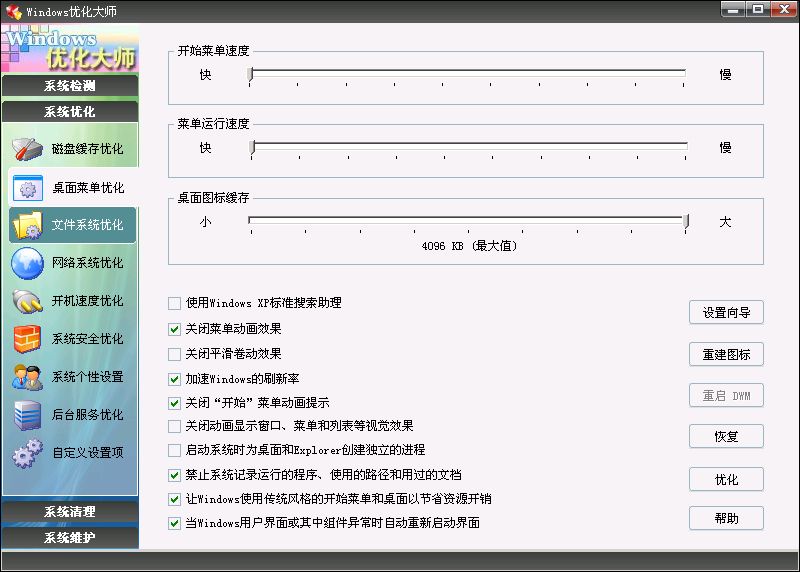The width and height of the screenshot is (800, 572).
Task: Click the 优化 button
Action: (726, 480)
